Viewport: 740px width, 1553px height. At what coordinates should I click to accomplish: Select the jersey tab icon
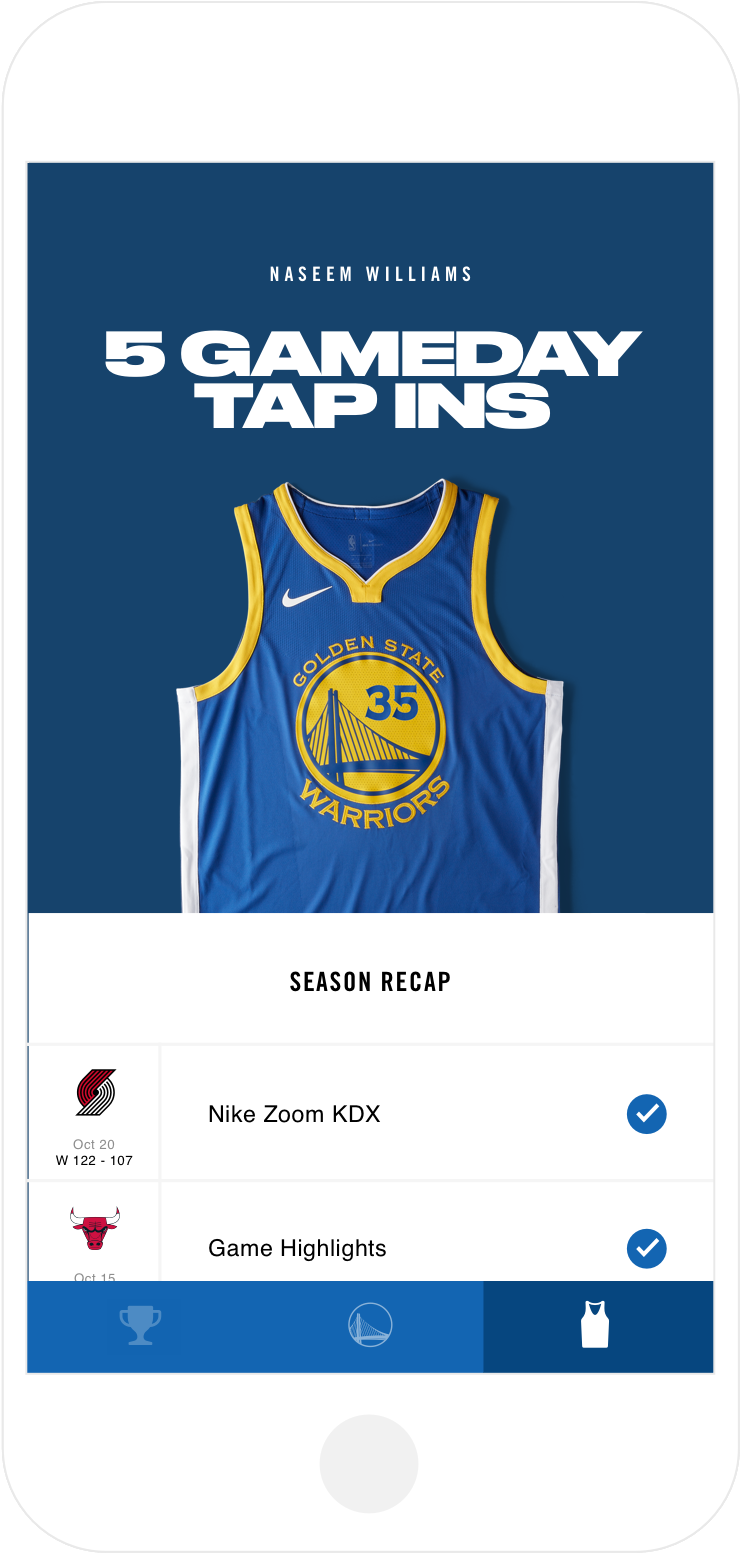[595, 1325]
